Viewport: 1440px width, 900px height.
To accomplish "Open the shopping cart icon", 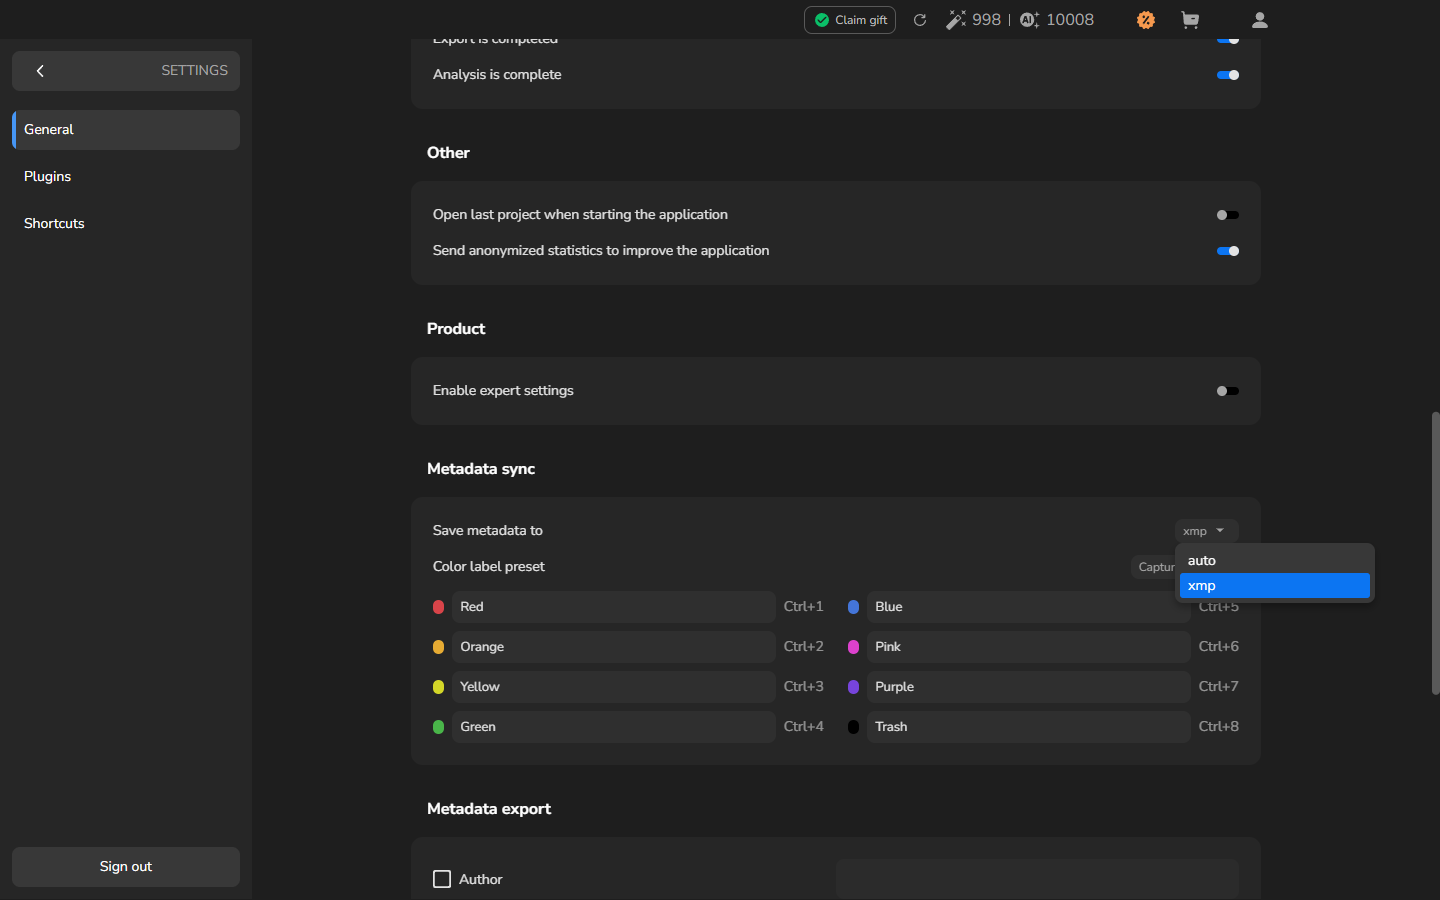I will tap(1190, 20).
